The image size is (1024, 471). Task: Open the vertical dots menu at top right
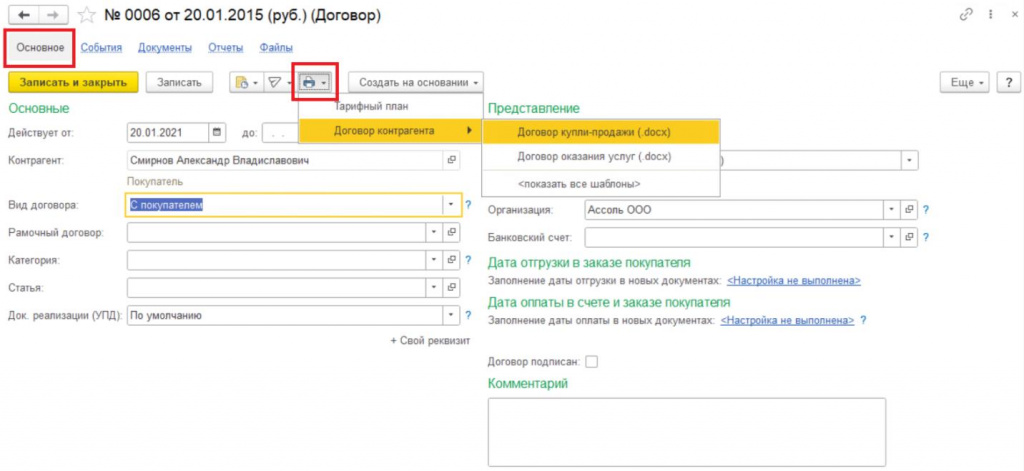989,14
